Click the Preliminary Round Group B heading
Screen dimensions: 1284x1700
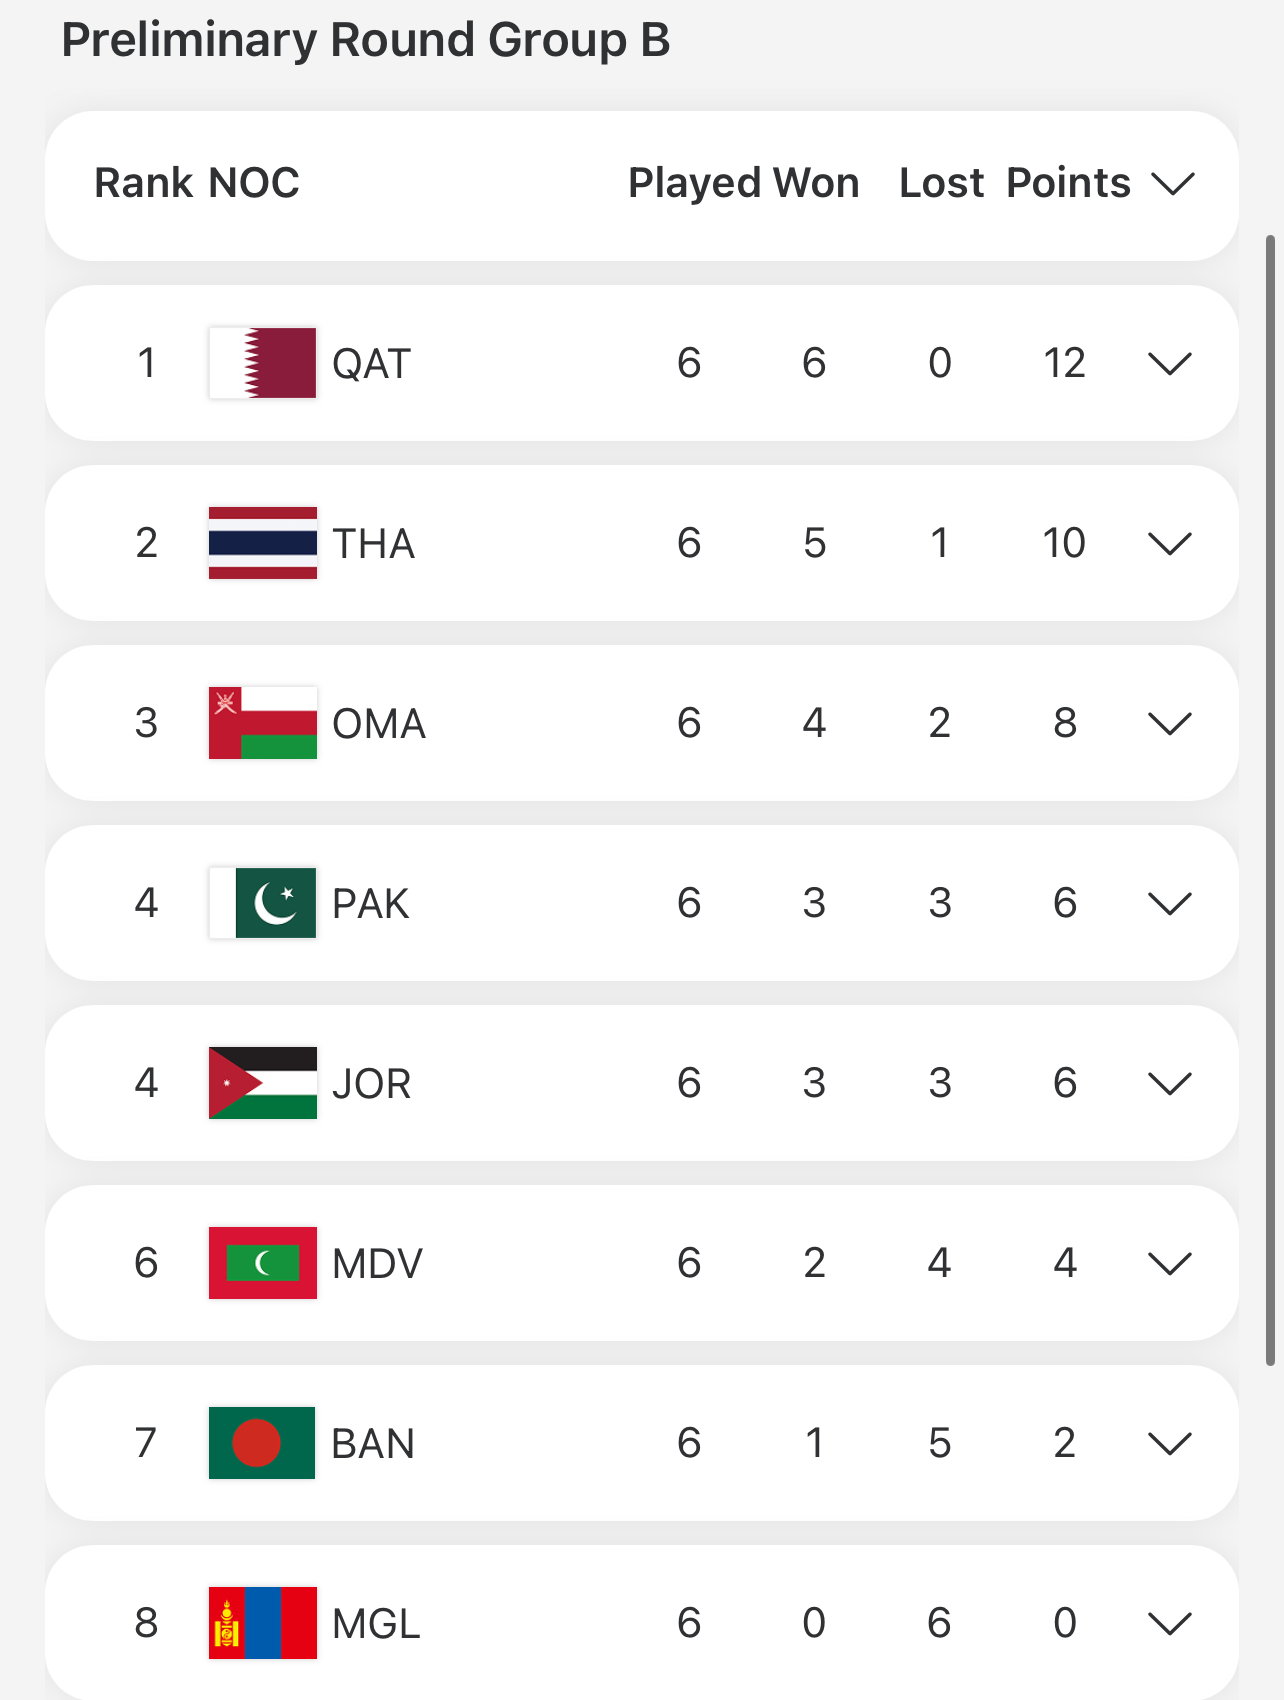tap(365, 40)
